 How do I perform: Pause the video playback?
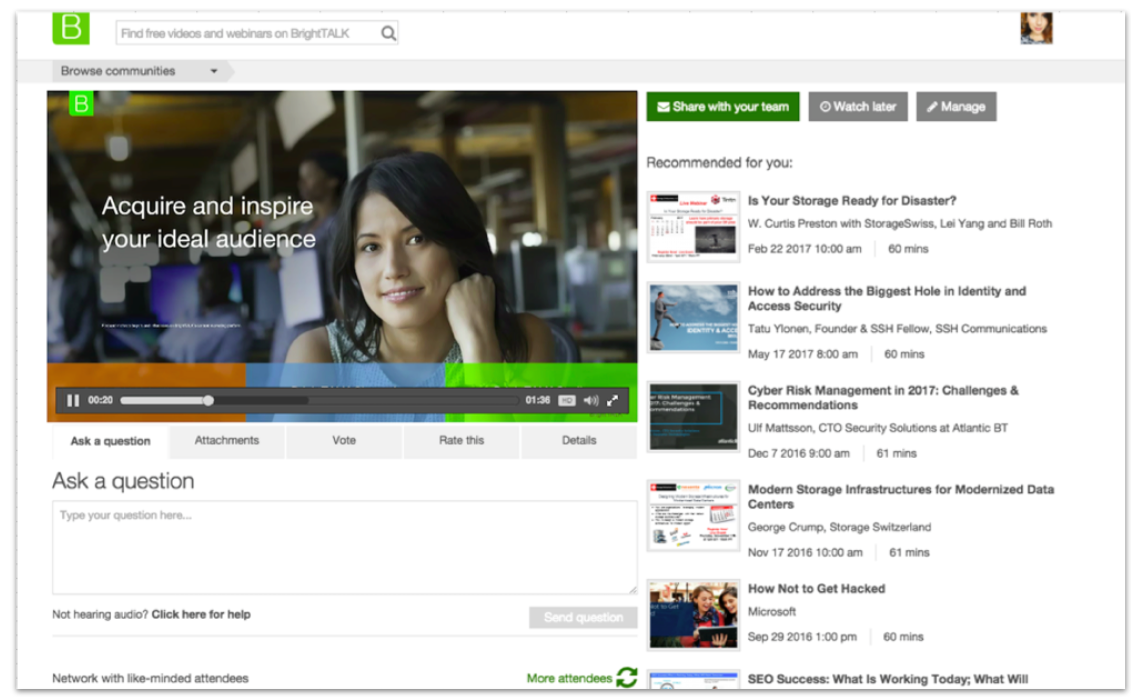[73, 400]
